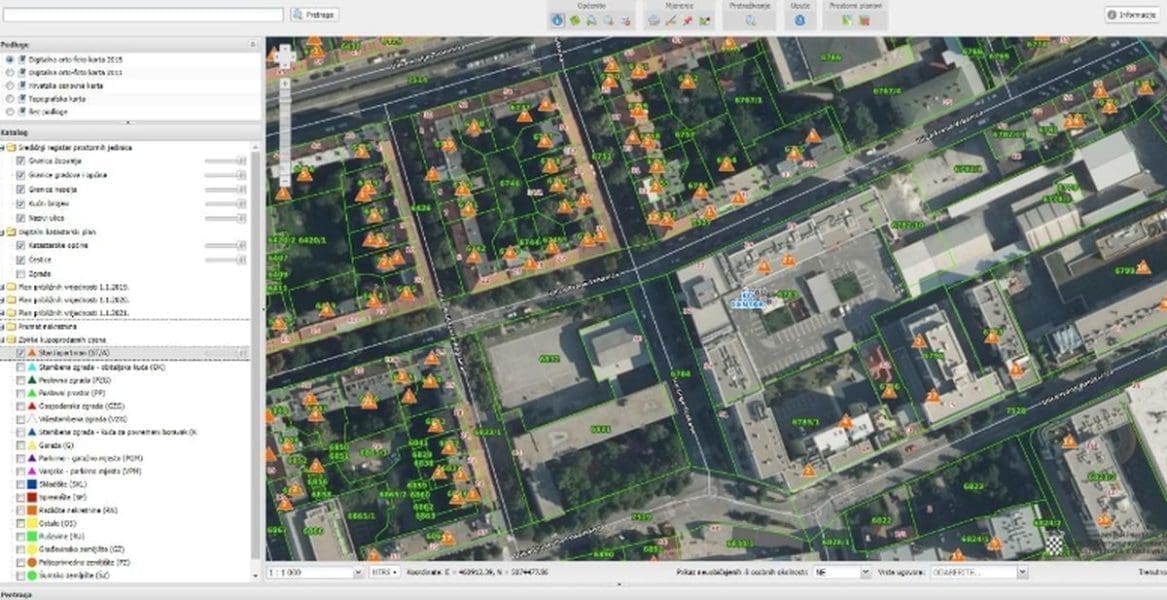Viewport: 1167px width, 600px height.
Task: Click the blue info icon under Općenito
Action: tap(557, 20)
